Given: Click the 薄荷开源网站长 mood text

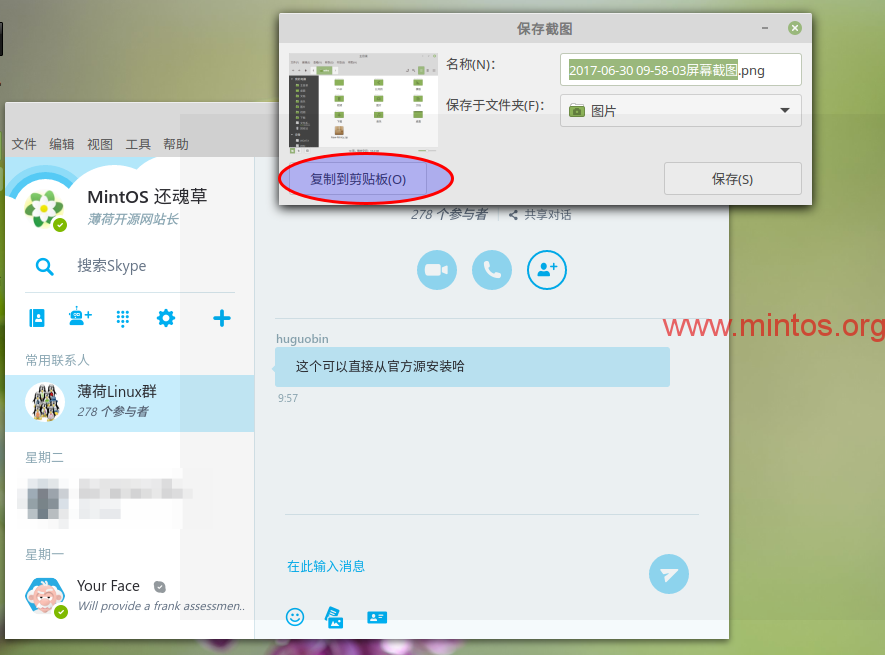Looking at the screenshot, I should pyautogui.click(x=133, y=219).
